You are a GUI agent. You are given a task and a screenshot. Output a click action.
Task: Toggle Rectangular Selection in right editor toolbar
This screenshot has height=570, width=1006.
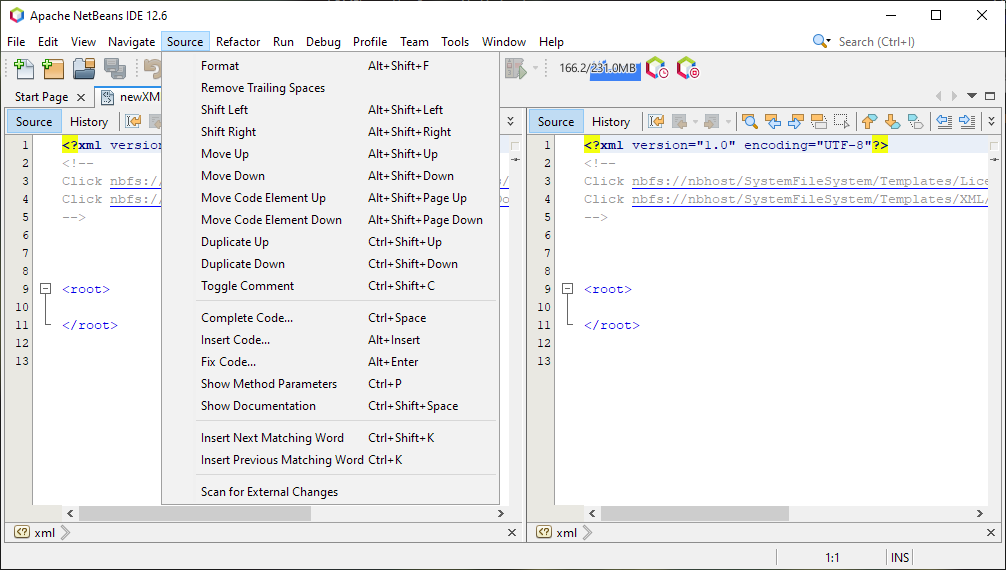(842, 121)
